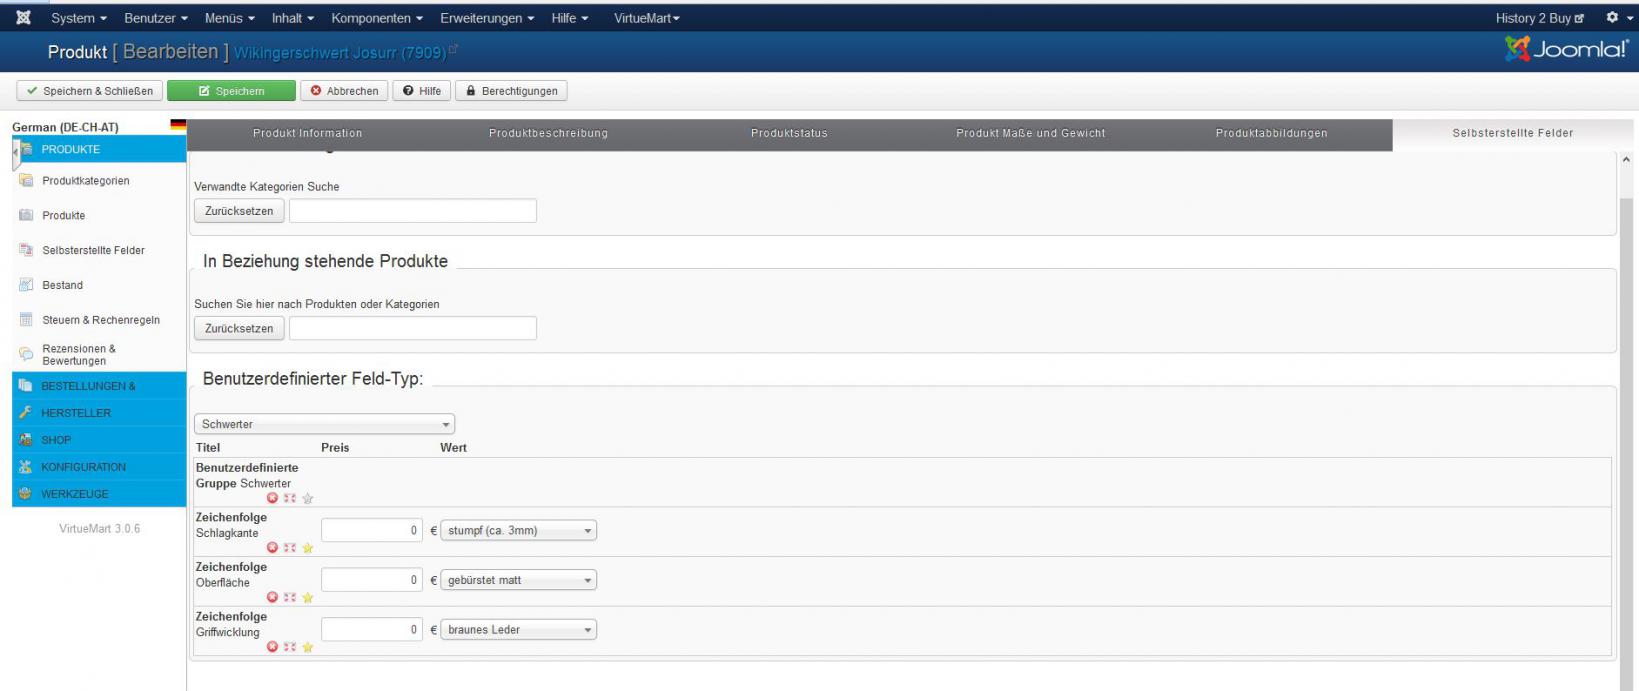Toggle the grey star for Gruppe Schwerter
Screen dimensions: 1639x691
tap(308, 498)
